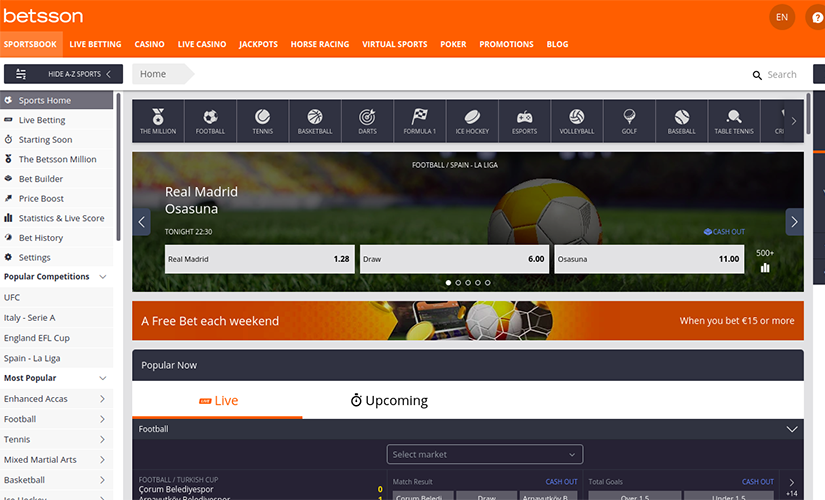Open Virtual Sports in top menu
825x500 pixels.
[x=395, y=44]
